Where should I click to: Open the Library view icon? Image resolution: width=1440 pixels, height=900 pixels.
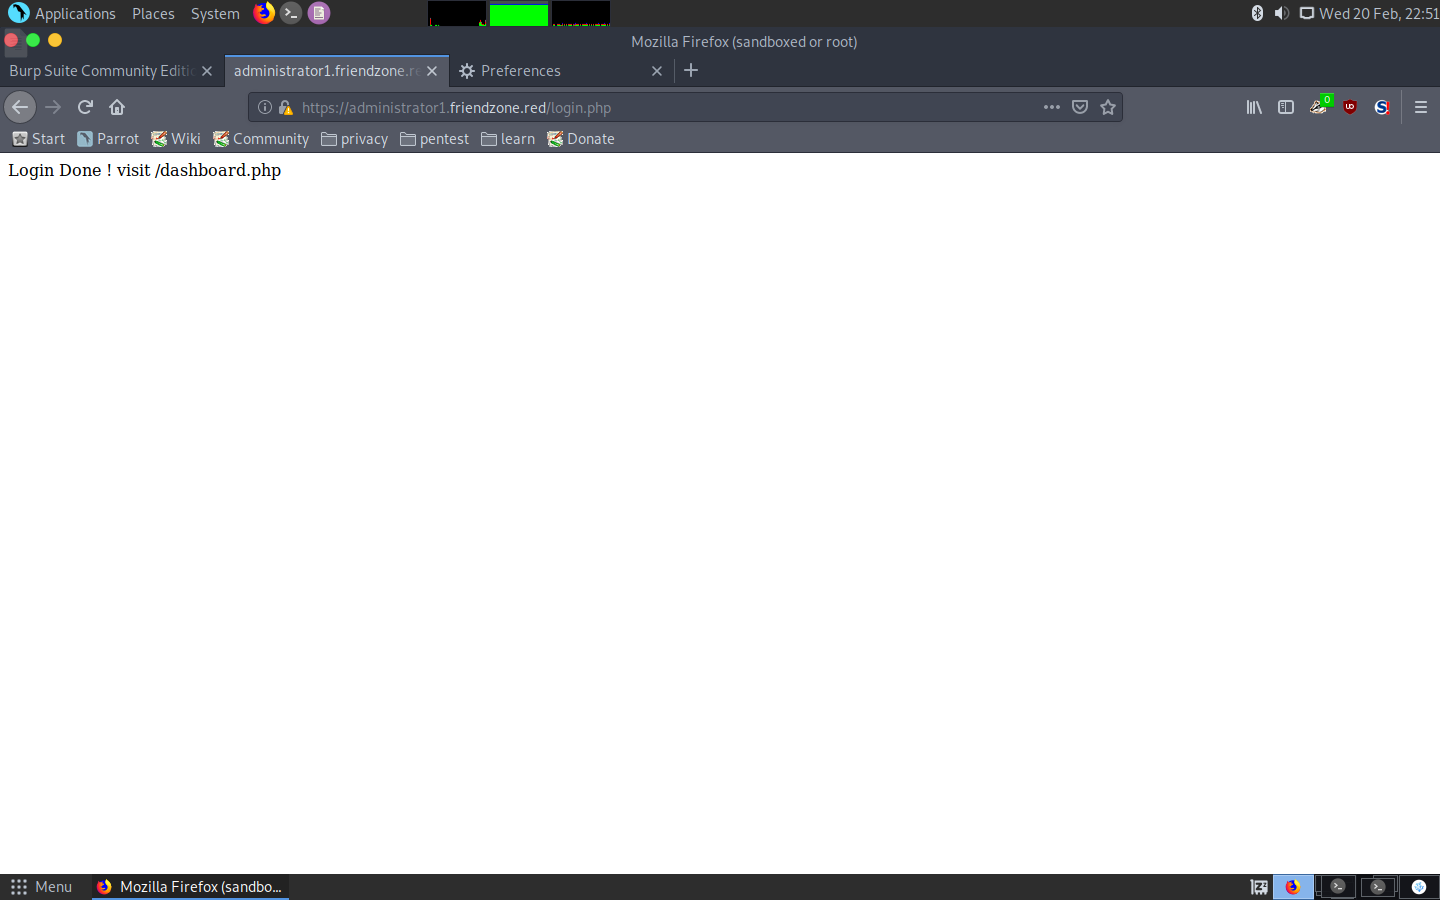pyautogui.click(x=1254, y=107)
